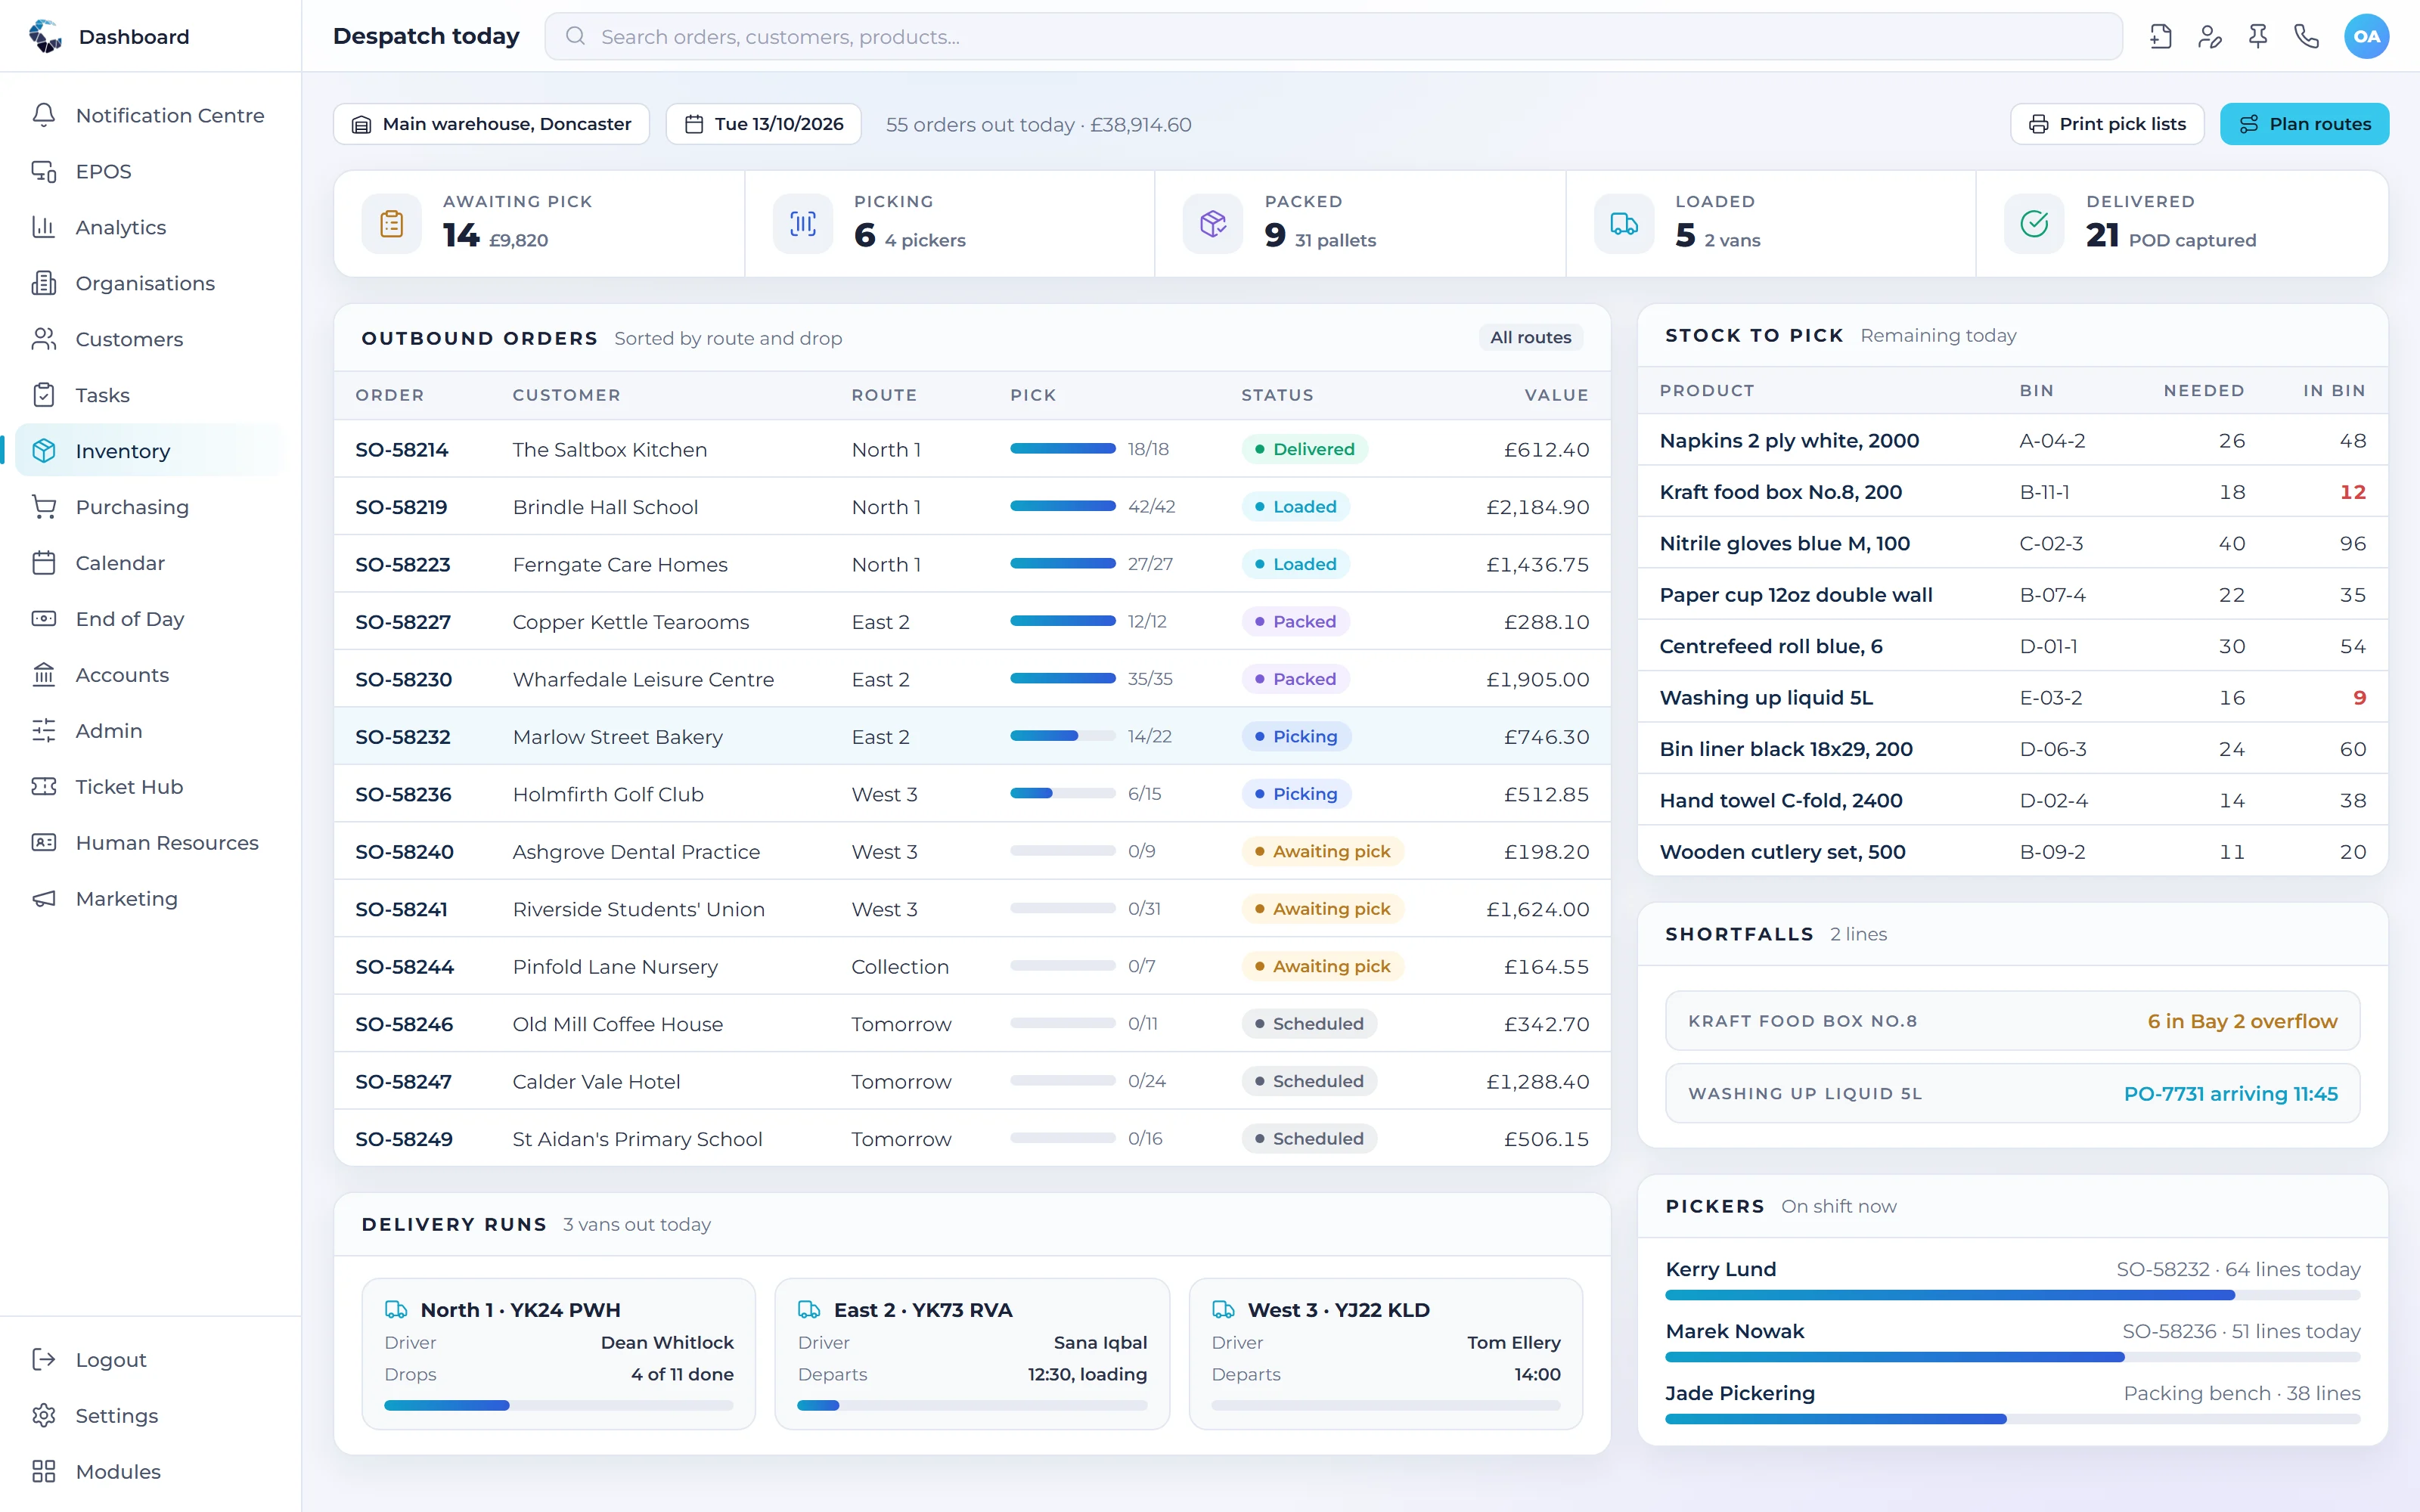
Task: Click the user edit icon in header
Action: click(2209, 37)
